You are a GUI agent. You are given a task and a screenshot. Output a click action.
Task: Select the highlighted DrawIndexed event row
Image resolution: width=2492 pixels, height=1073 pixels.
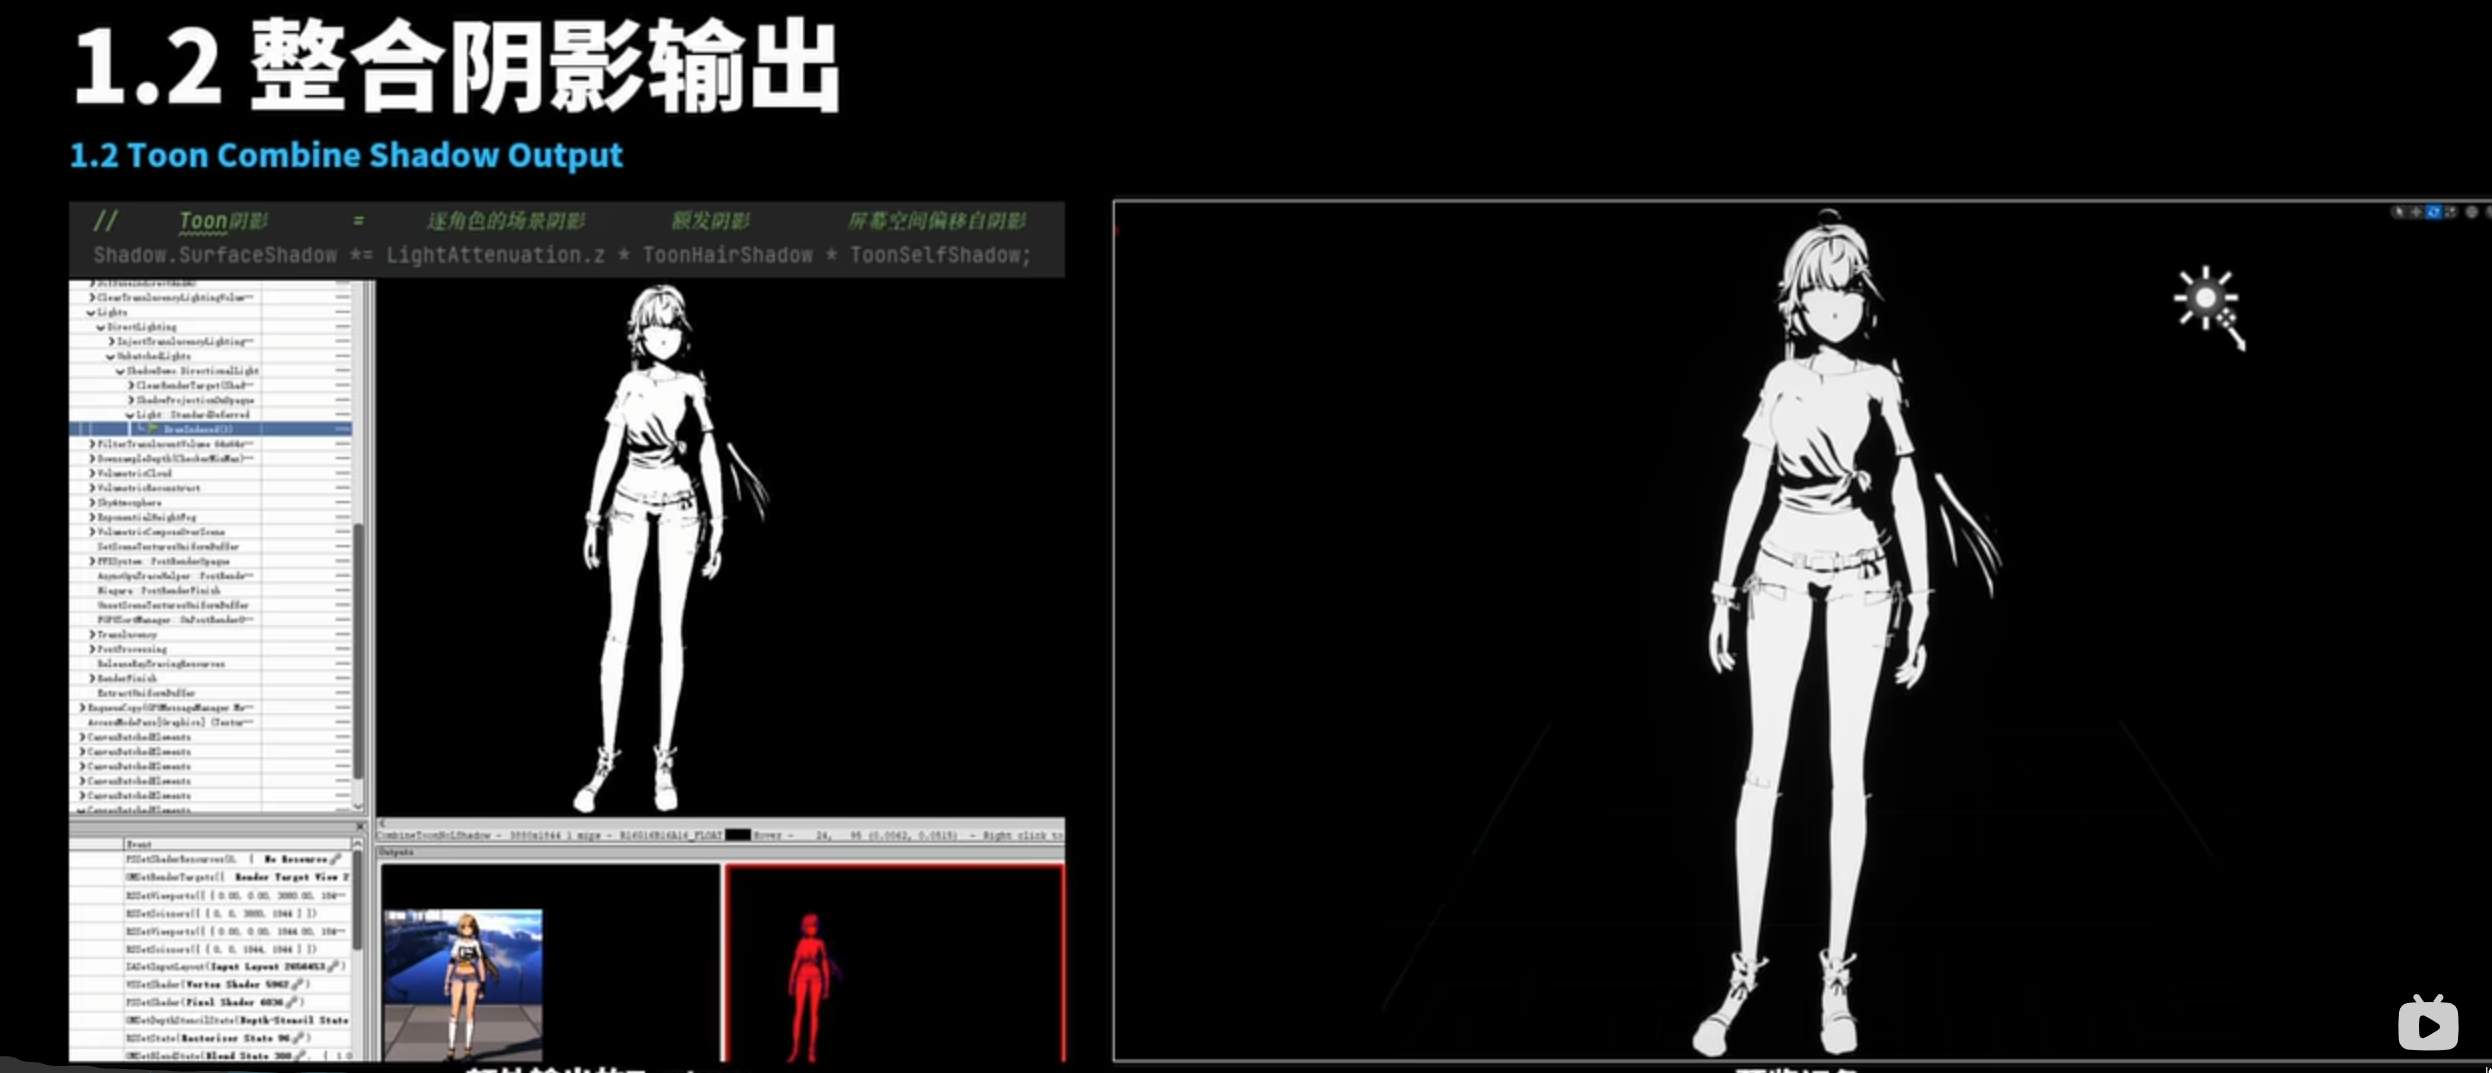tap(198, 429)
